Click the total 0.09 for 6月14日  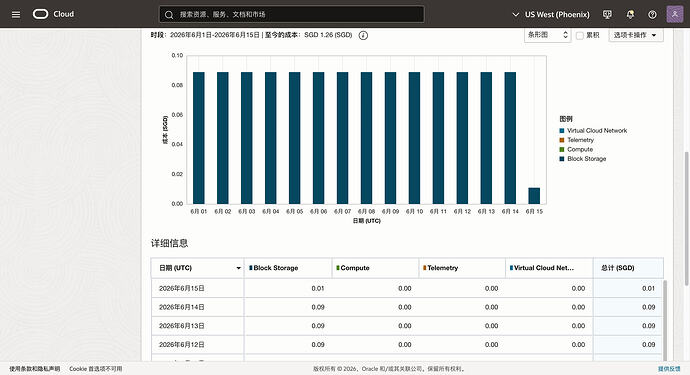pos(648,307)
